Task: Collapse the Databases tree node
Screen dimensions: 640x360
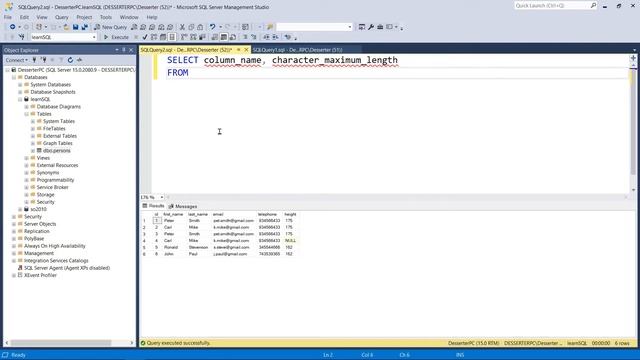Action: (x=14, y=77)
